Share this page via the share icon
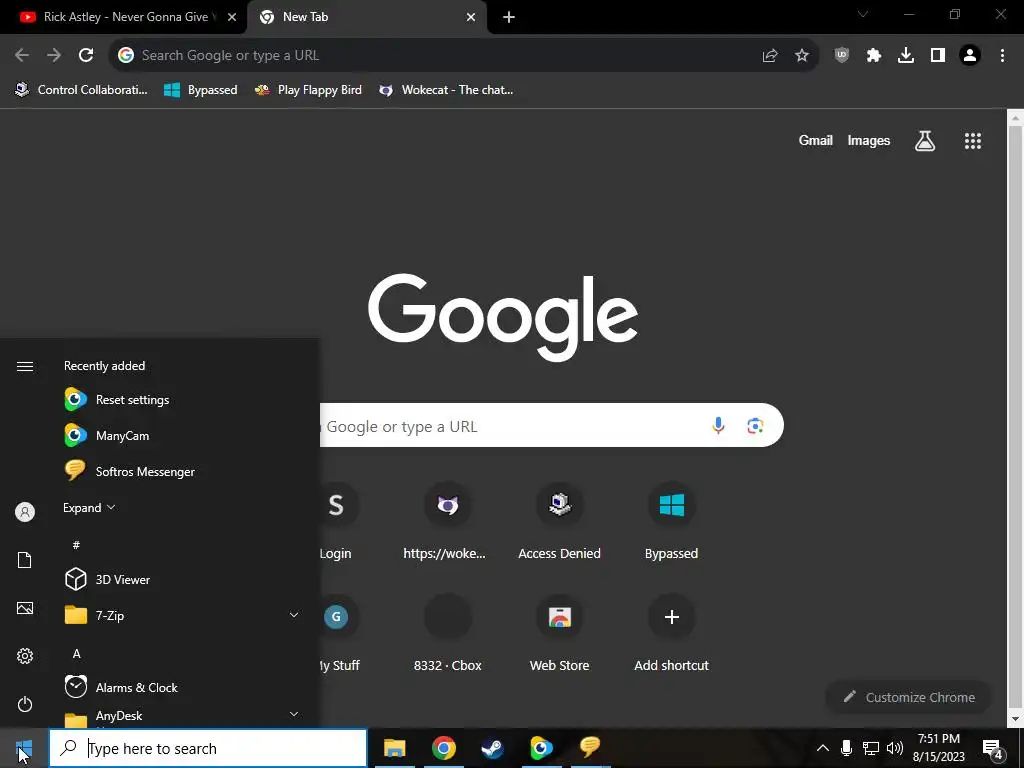The image size is (1024, 768). tap(770, 56)
